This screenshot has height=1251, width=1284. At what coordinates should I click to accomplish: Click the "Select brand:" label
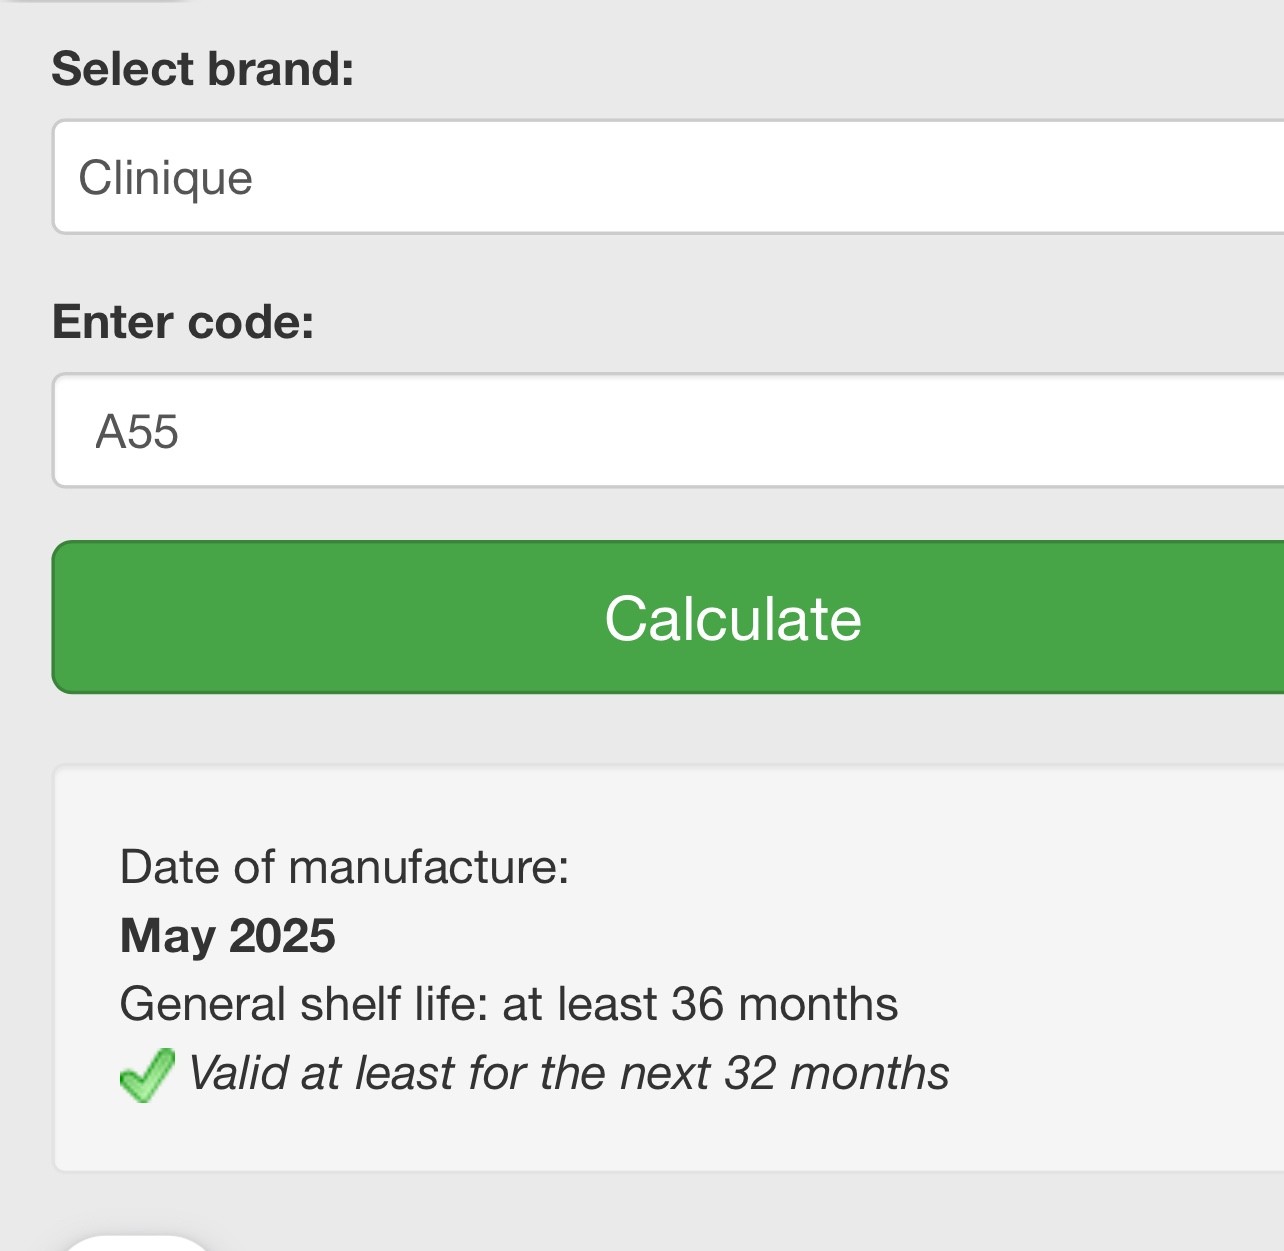(x=203, y=69)
